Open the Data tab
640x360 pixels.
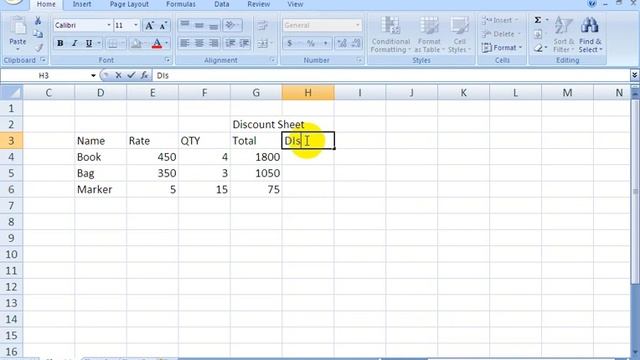[x=222, y=4]
